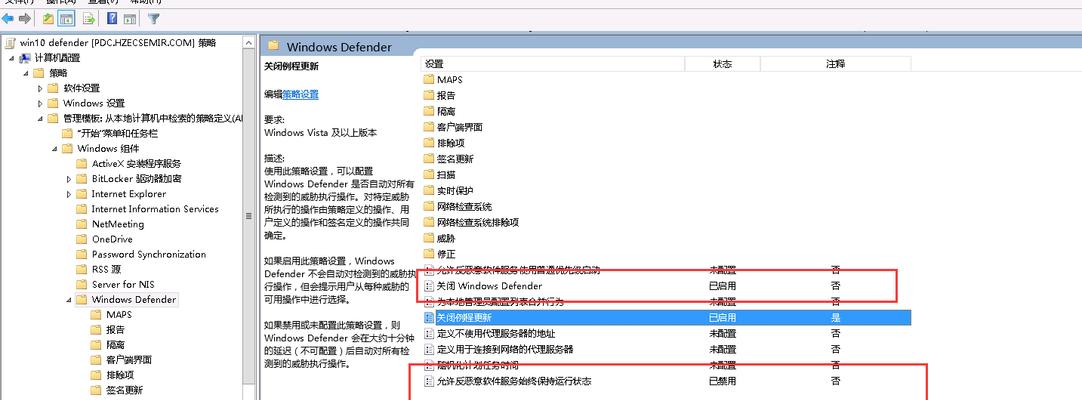Click the folder icon beside Server for NIS
The height and width of the screenshot is (400, 1082).
81,285
